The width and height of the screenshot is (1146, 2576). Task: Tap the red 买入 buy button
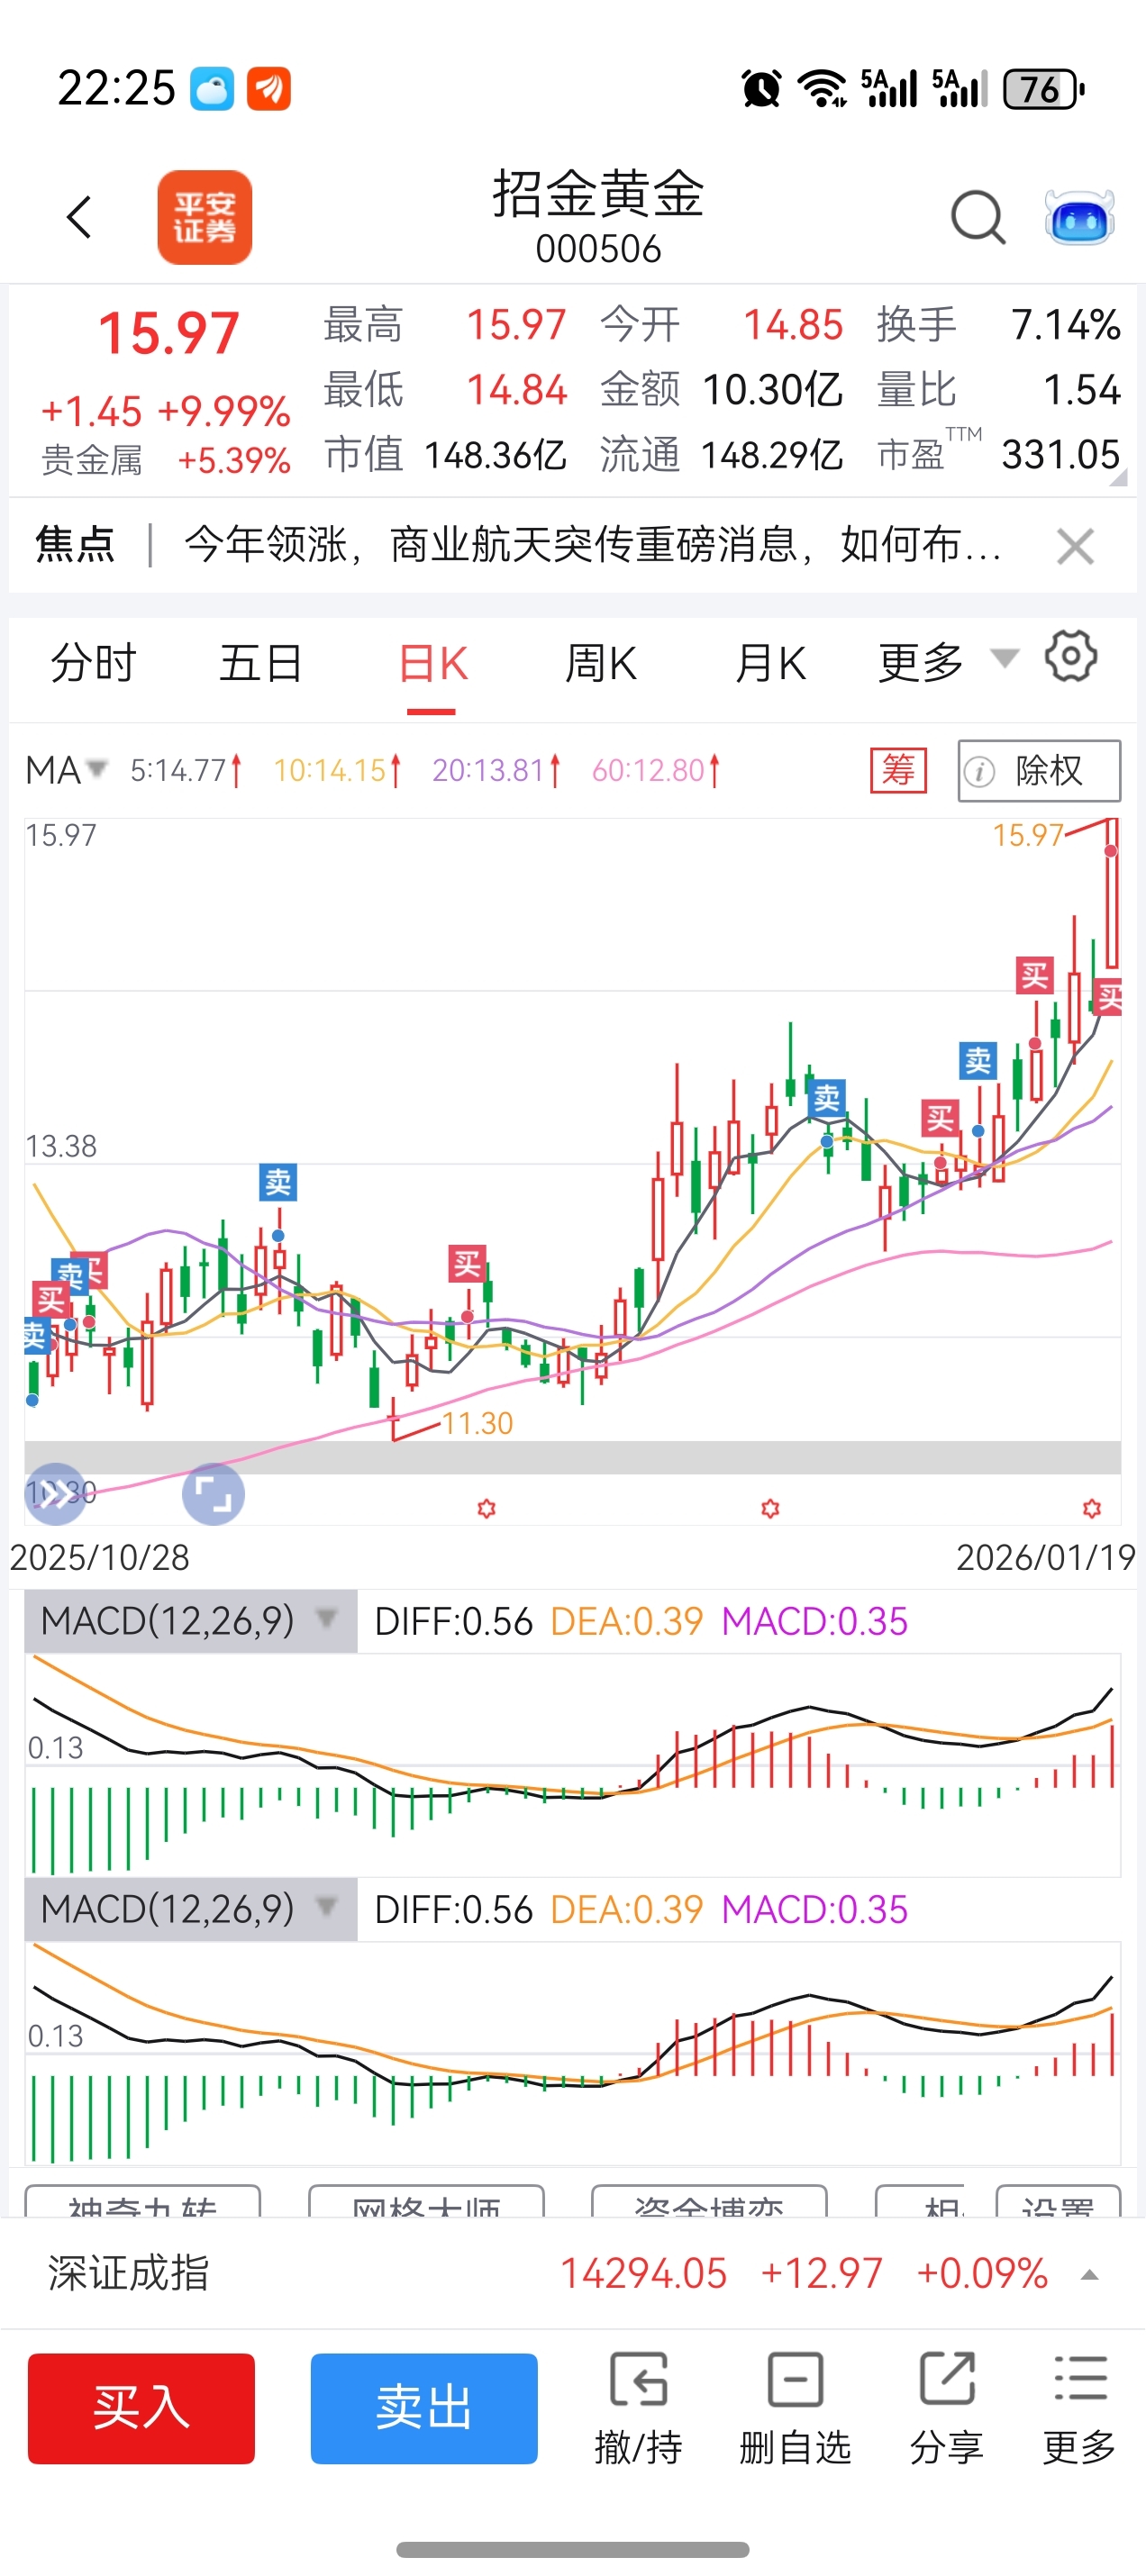tap(141, 2408)
